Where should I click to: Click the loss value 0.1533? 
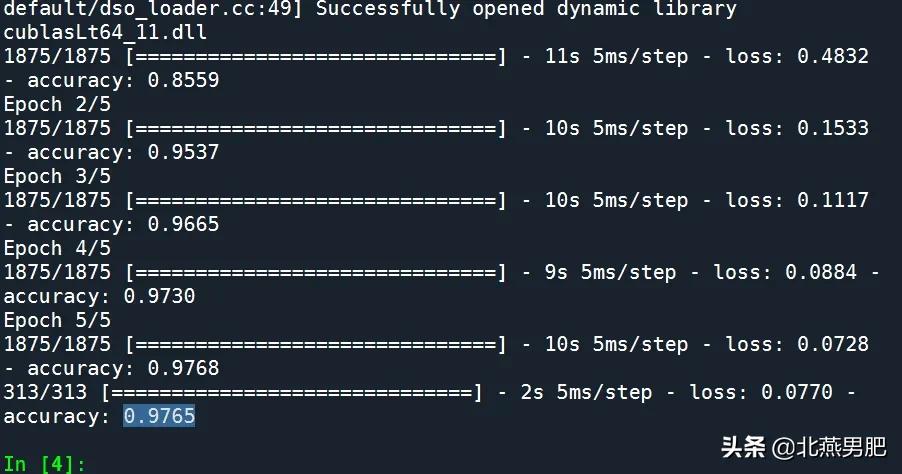(x=832, y=128)
